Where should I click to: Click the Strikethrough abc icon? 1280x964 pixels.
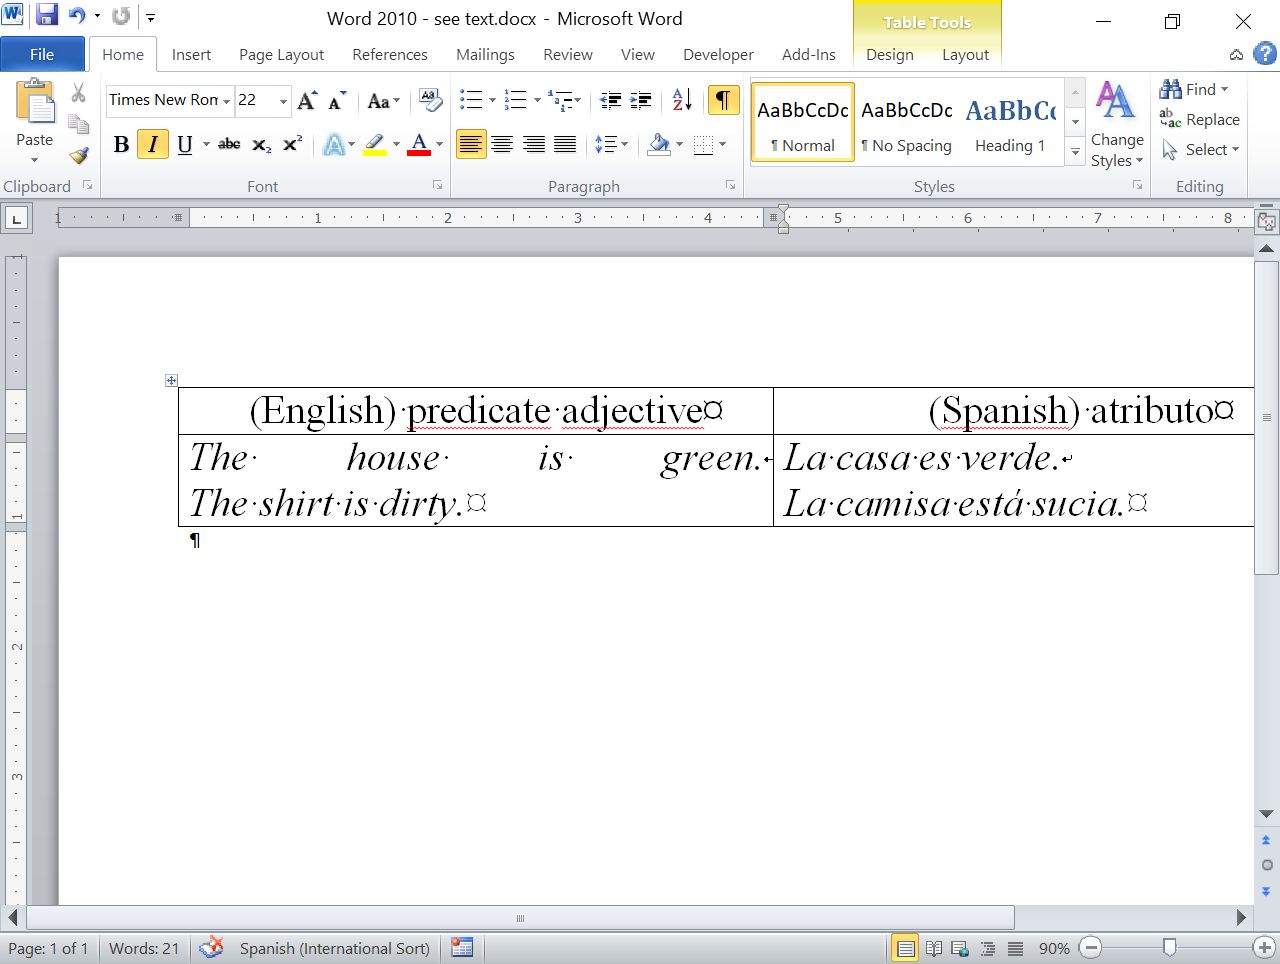(x=229, y=145)
